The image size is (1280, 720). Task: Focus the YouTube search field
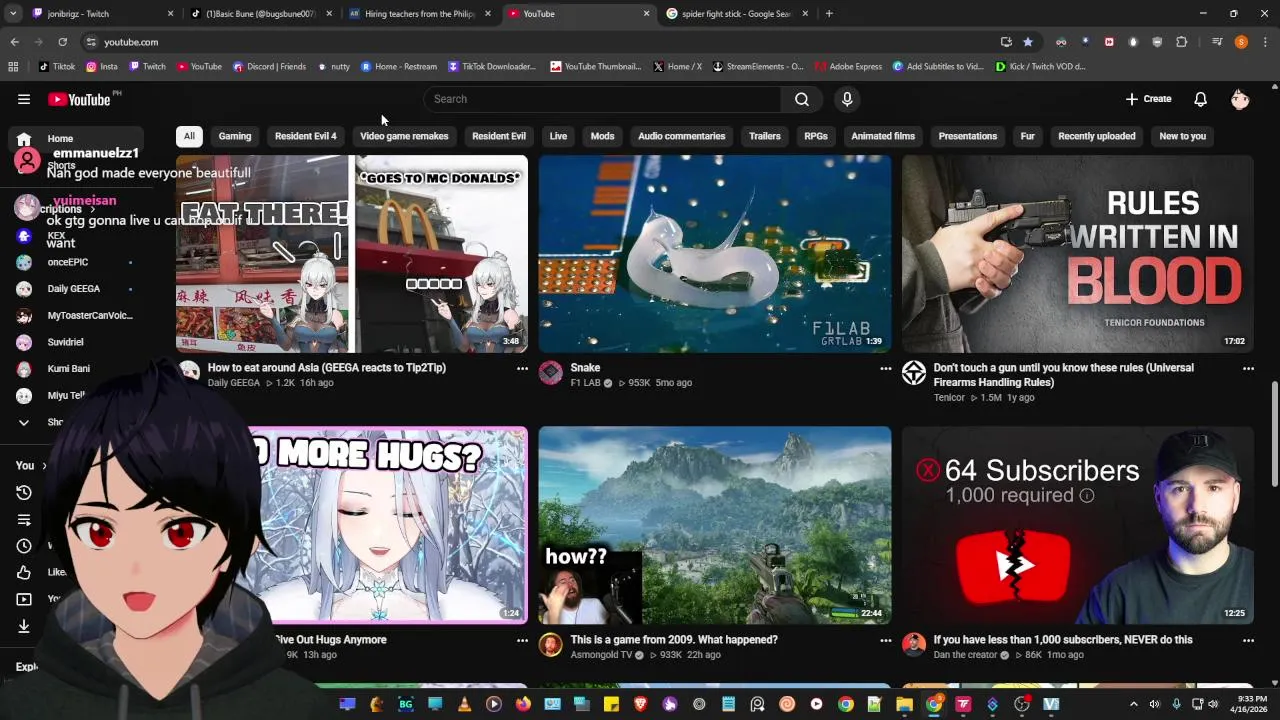[603, 99]
